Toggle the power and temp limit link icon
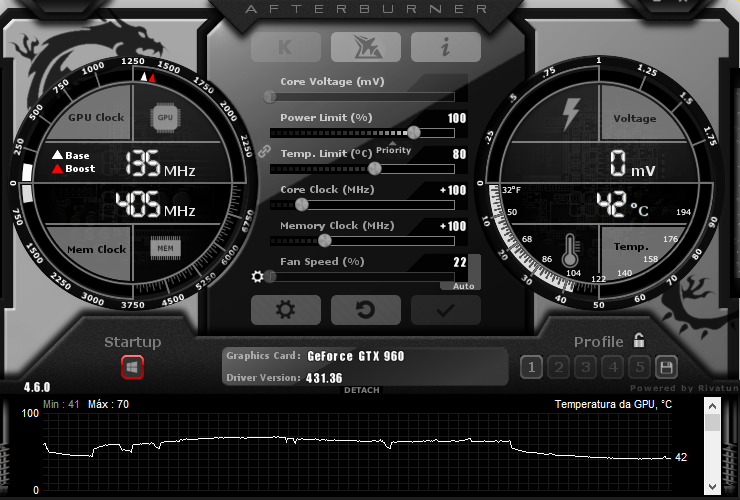This screenshot has width=740, height=500. pyautogui.click(x=264, y=151)
